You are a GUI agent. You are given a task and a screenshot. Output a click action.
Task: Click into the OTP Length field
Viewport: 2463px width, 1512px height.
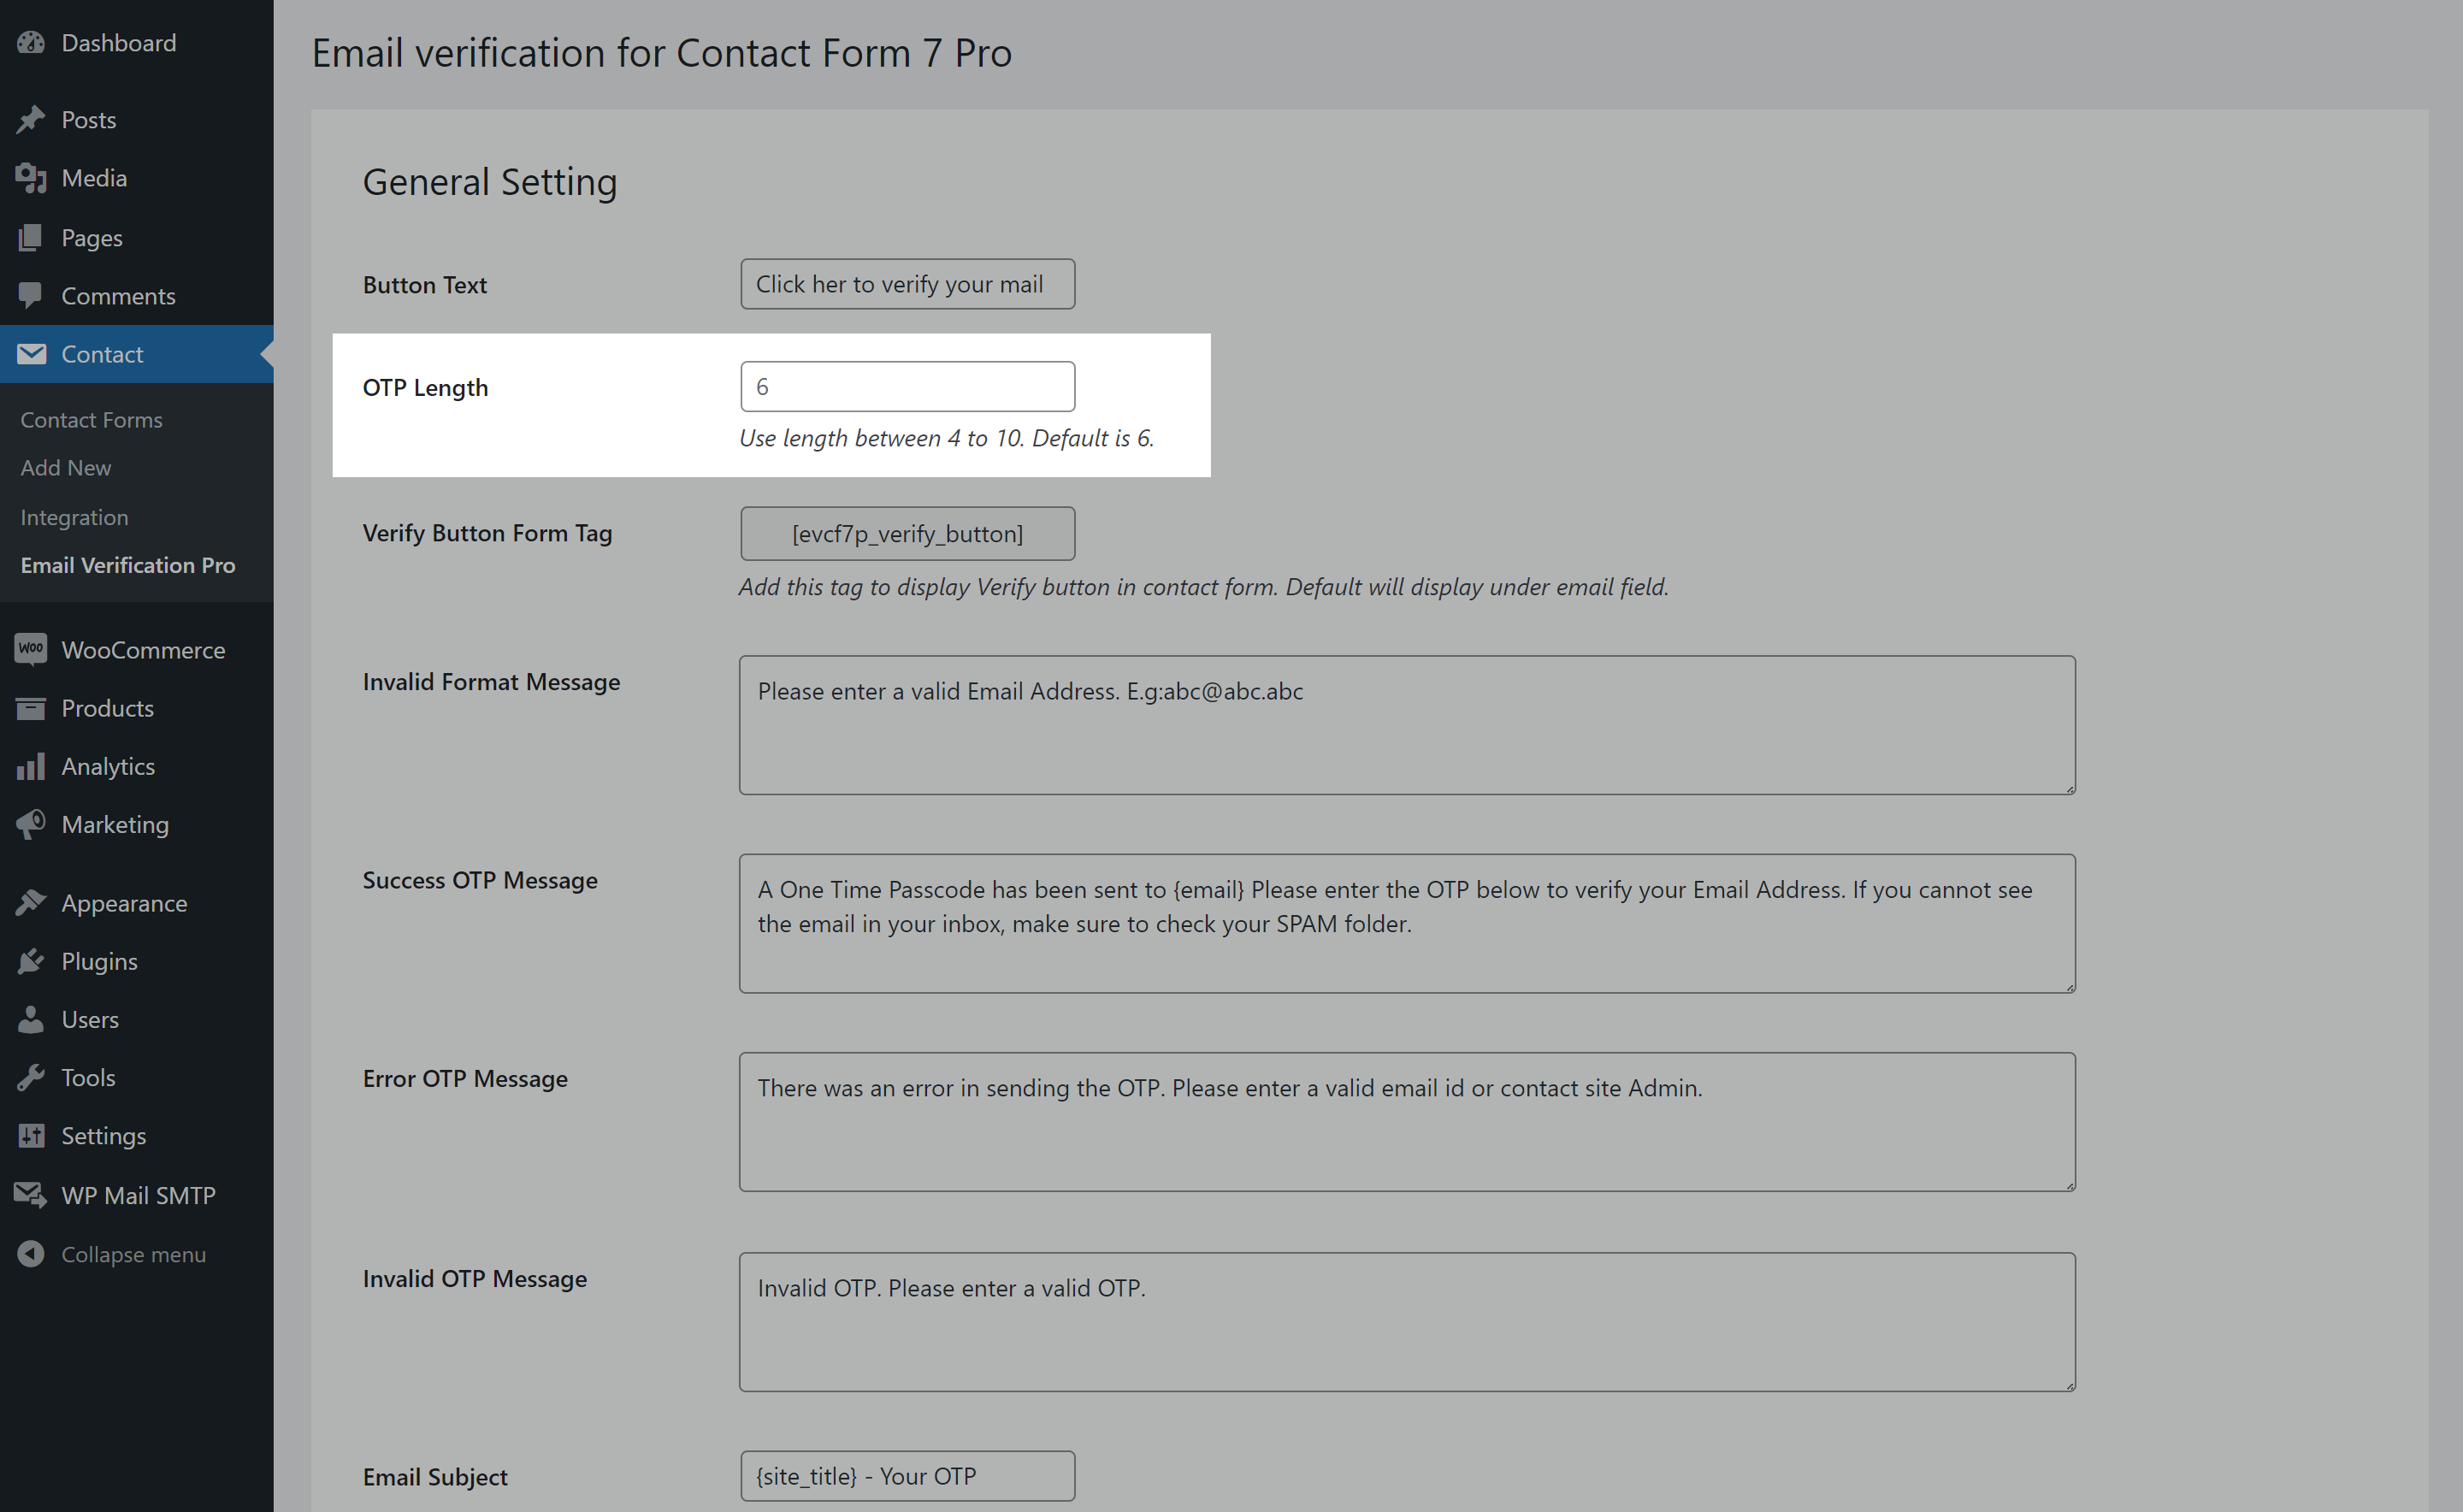(907, 386)
